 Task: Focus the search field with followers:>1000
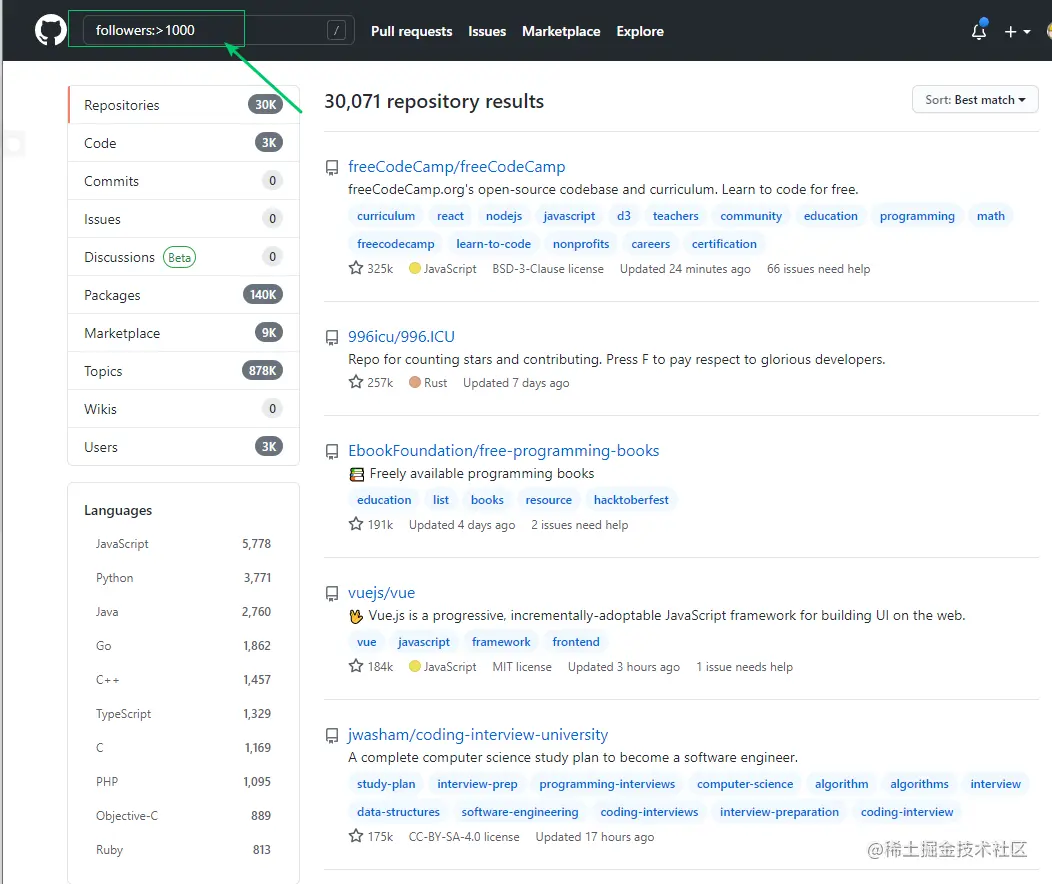click(217, 30)
